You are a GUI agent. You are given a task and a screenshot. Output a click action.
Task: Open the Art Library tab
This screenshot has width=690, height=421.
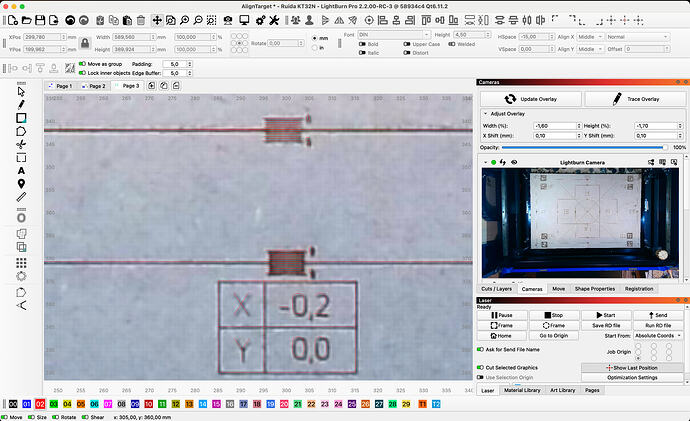pyautogui.click(x=562, y=390)
